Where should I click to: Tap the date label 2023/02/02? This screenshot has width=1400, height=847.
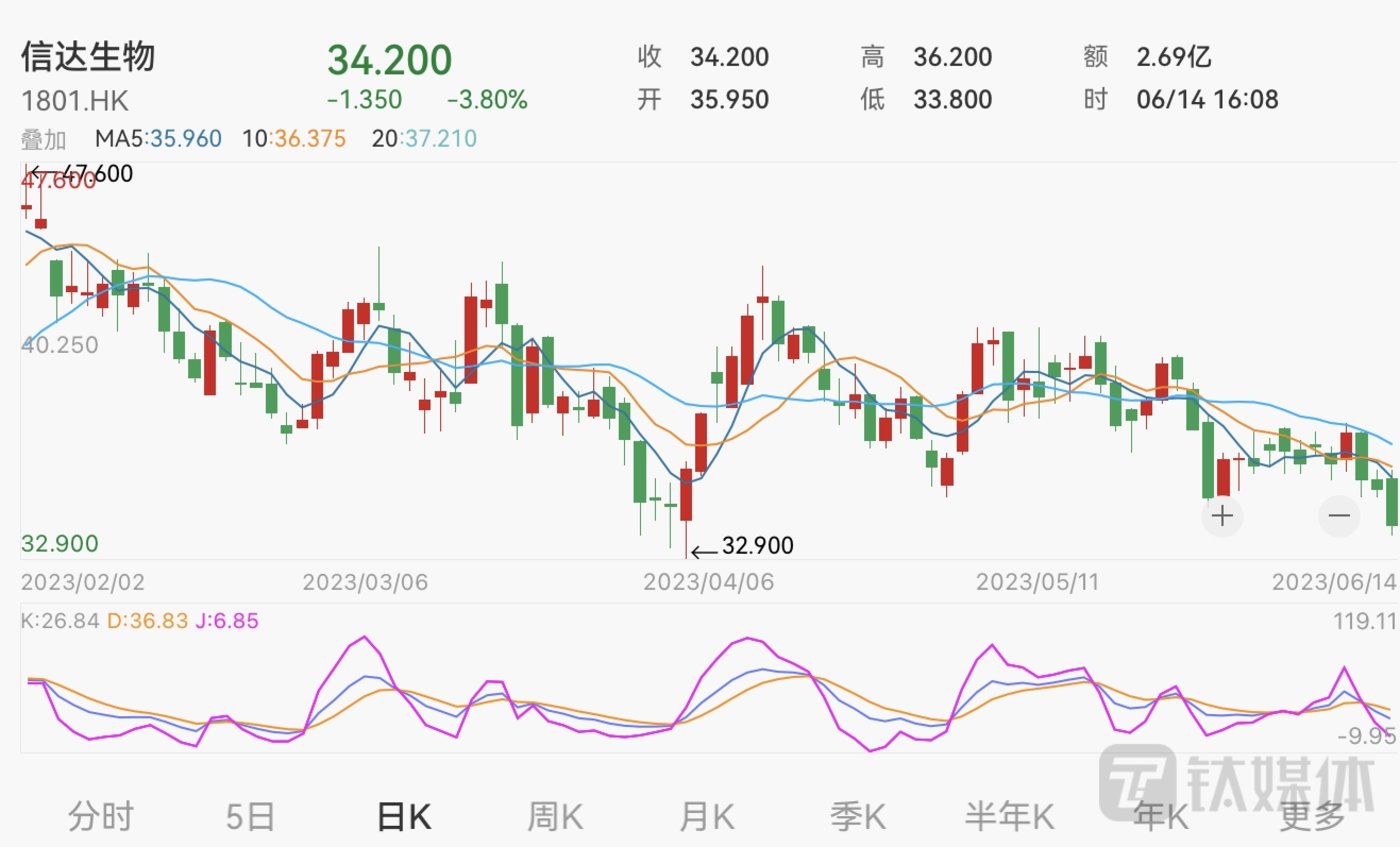click(x=83, y=582)
